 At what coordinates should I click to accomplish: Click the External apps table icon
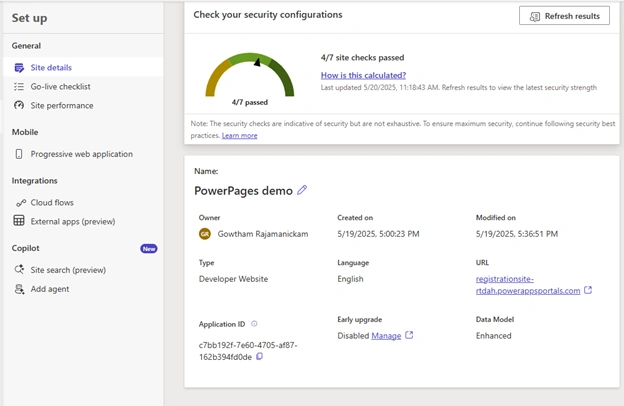click(x=19, y=221)
